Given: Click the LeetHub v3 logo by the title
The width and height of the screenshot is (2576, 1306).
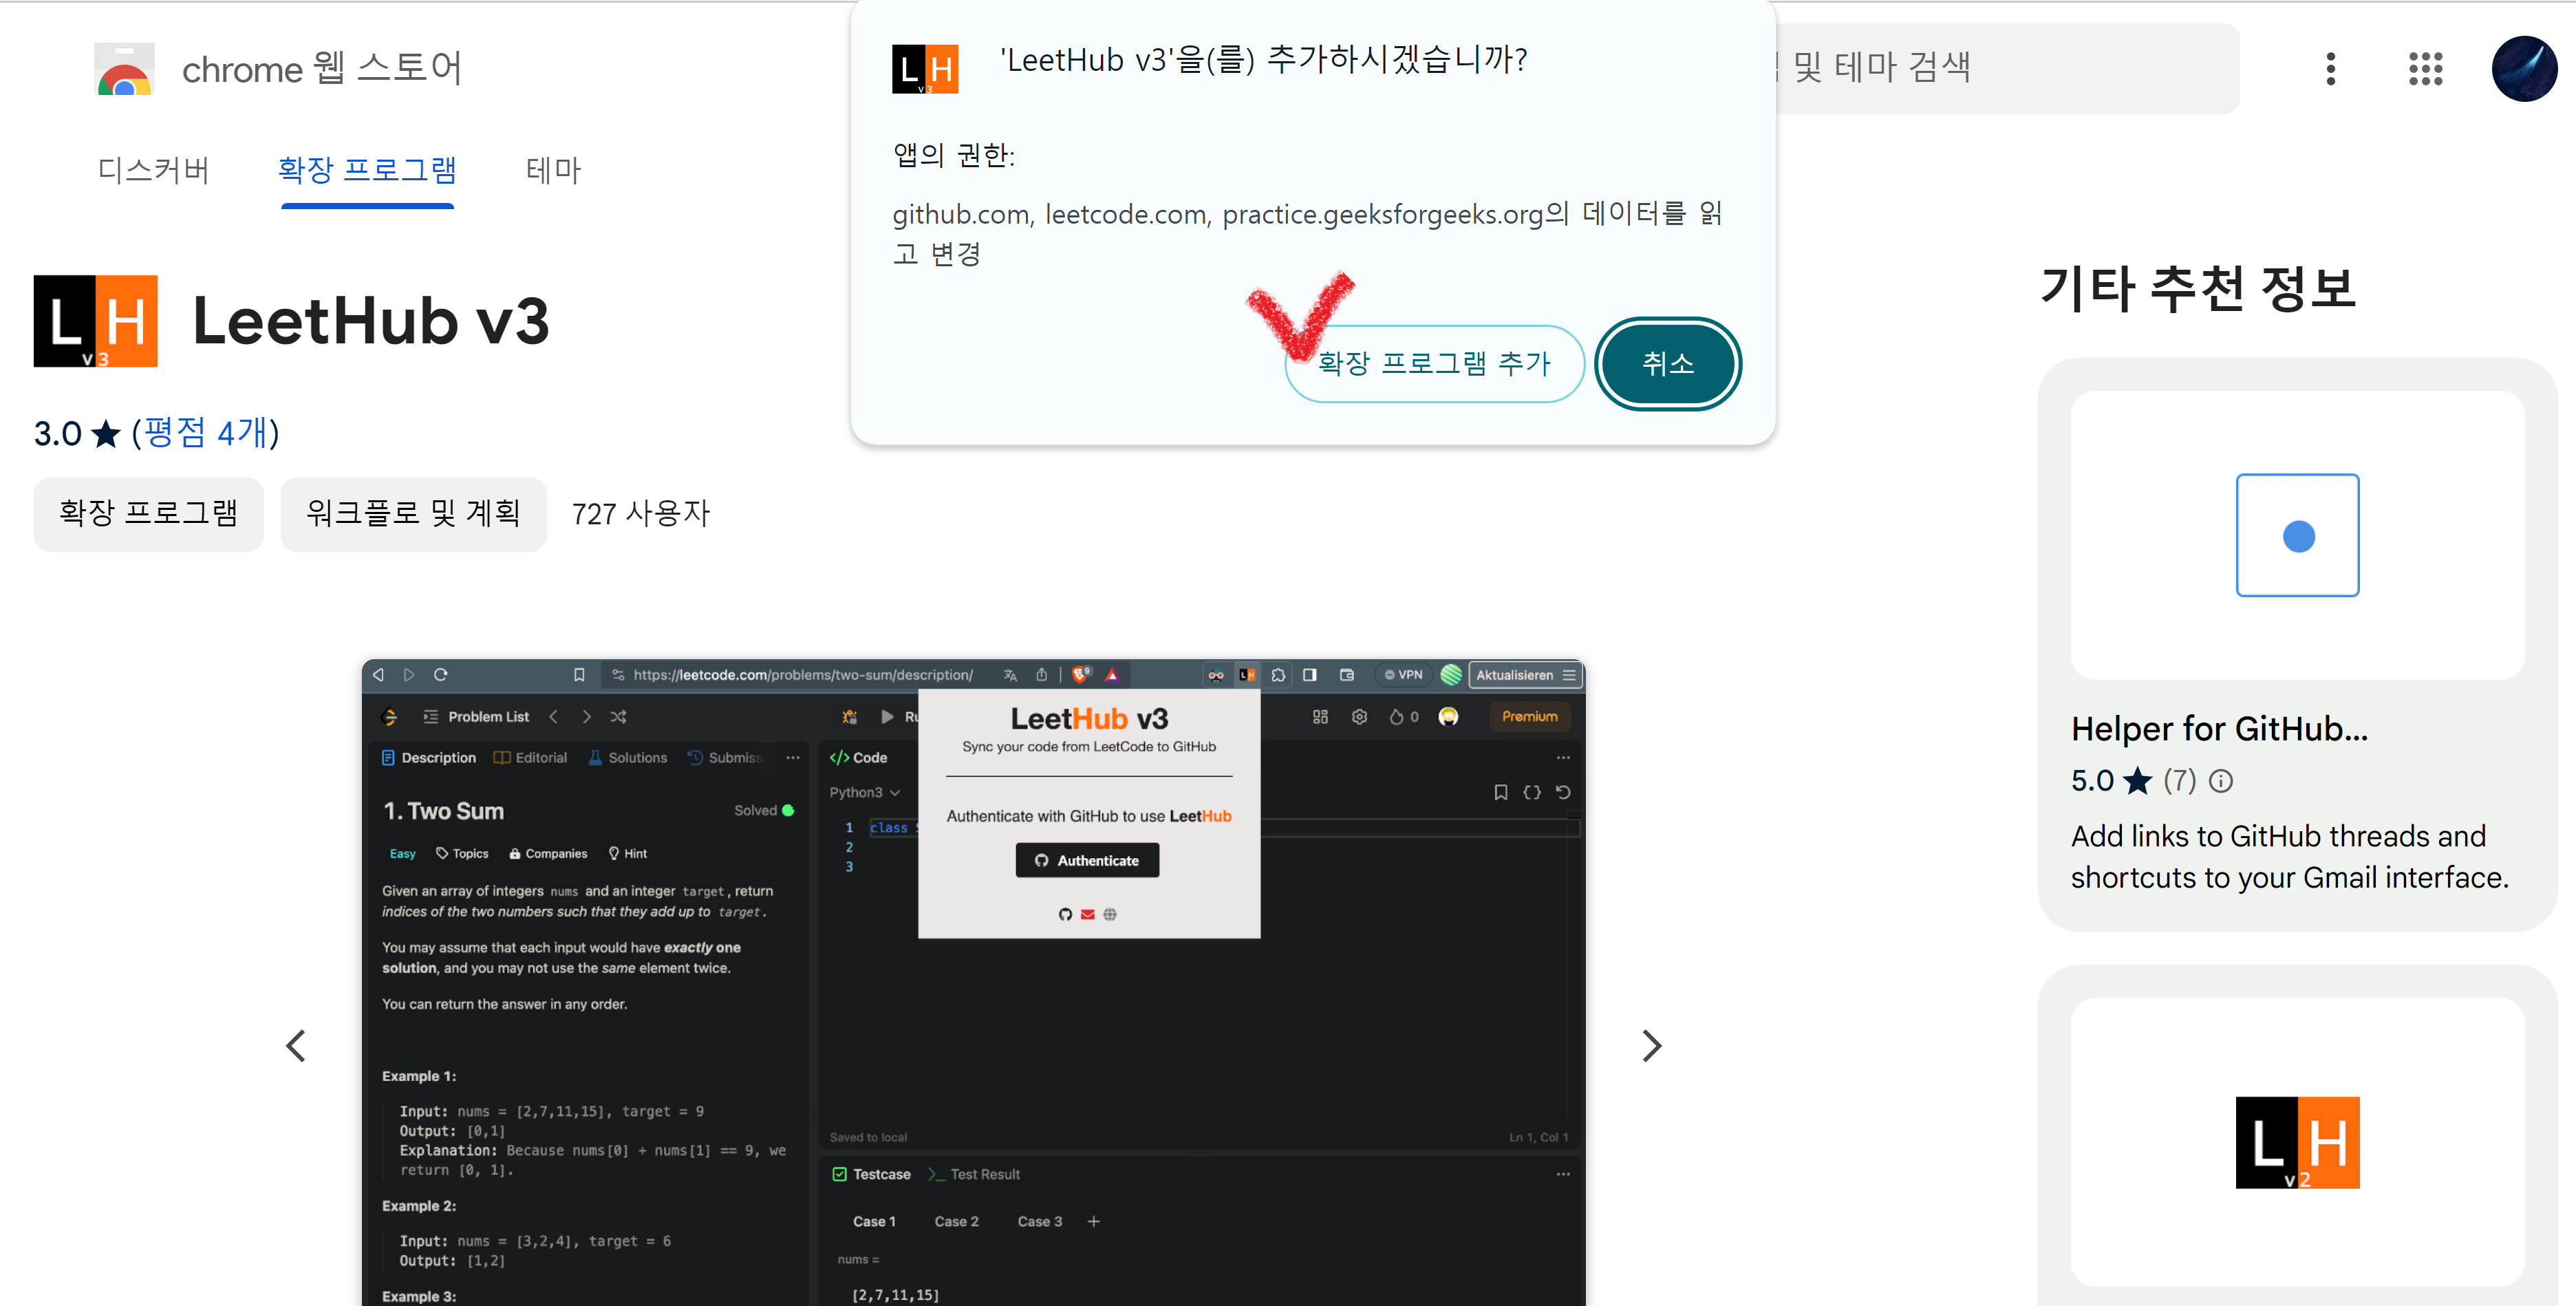Looking at the screenshot, I should point(96,321).
